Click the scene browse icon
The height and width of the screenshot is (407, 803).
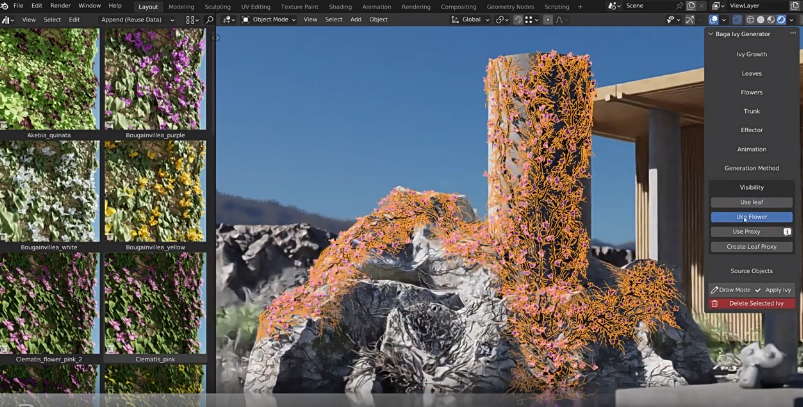click(615, 6)
